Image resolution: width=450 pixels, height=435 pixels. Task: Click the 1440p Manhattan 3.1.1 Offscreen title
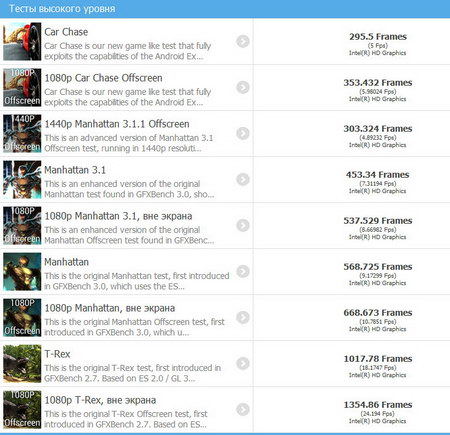coord(117,124)
